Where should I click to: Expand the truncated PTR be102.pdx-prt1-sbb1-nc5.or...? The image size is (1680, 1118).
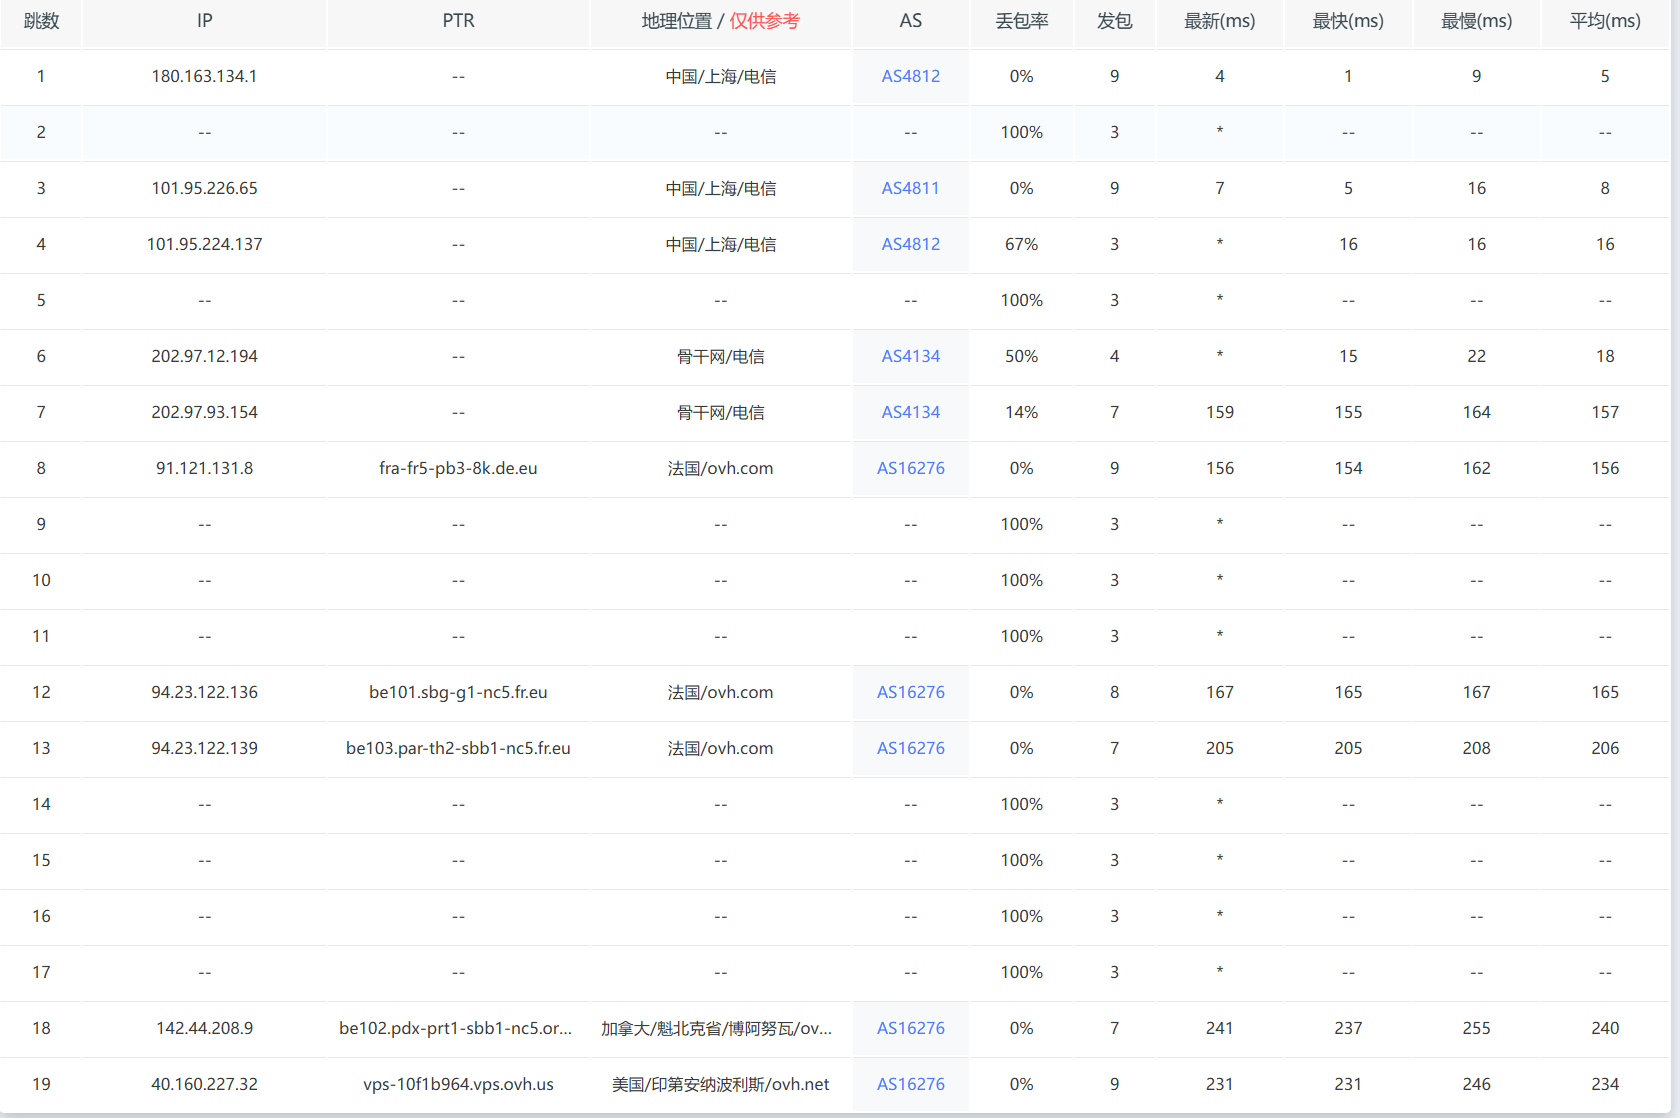(x=457, y=1028)
